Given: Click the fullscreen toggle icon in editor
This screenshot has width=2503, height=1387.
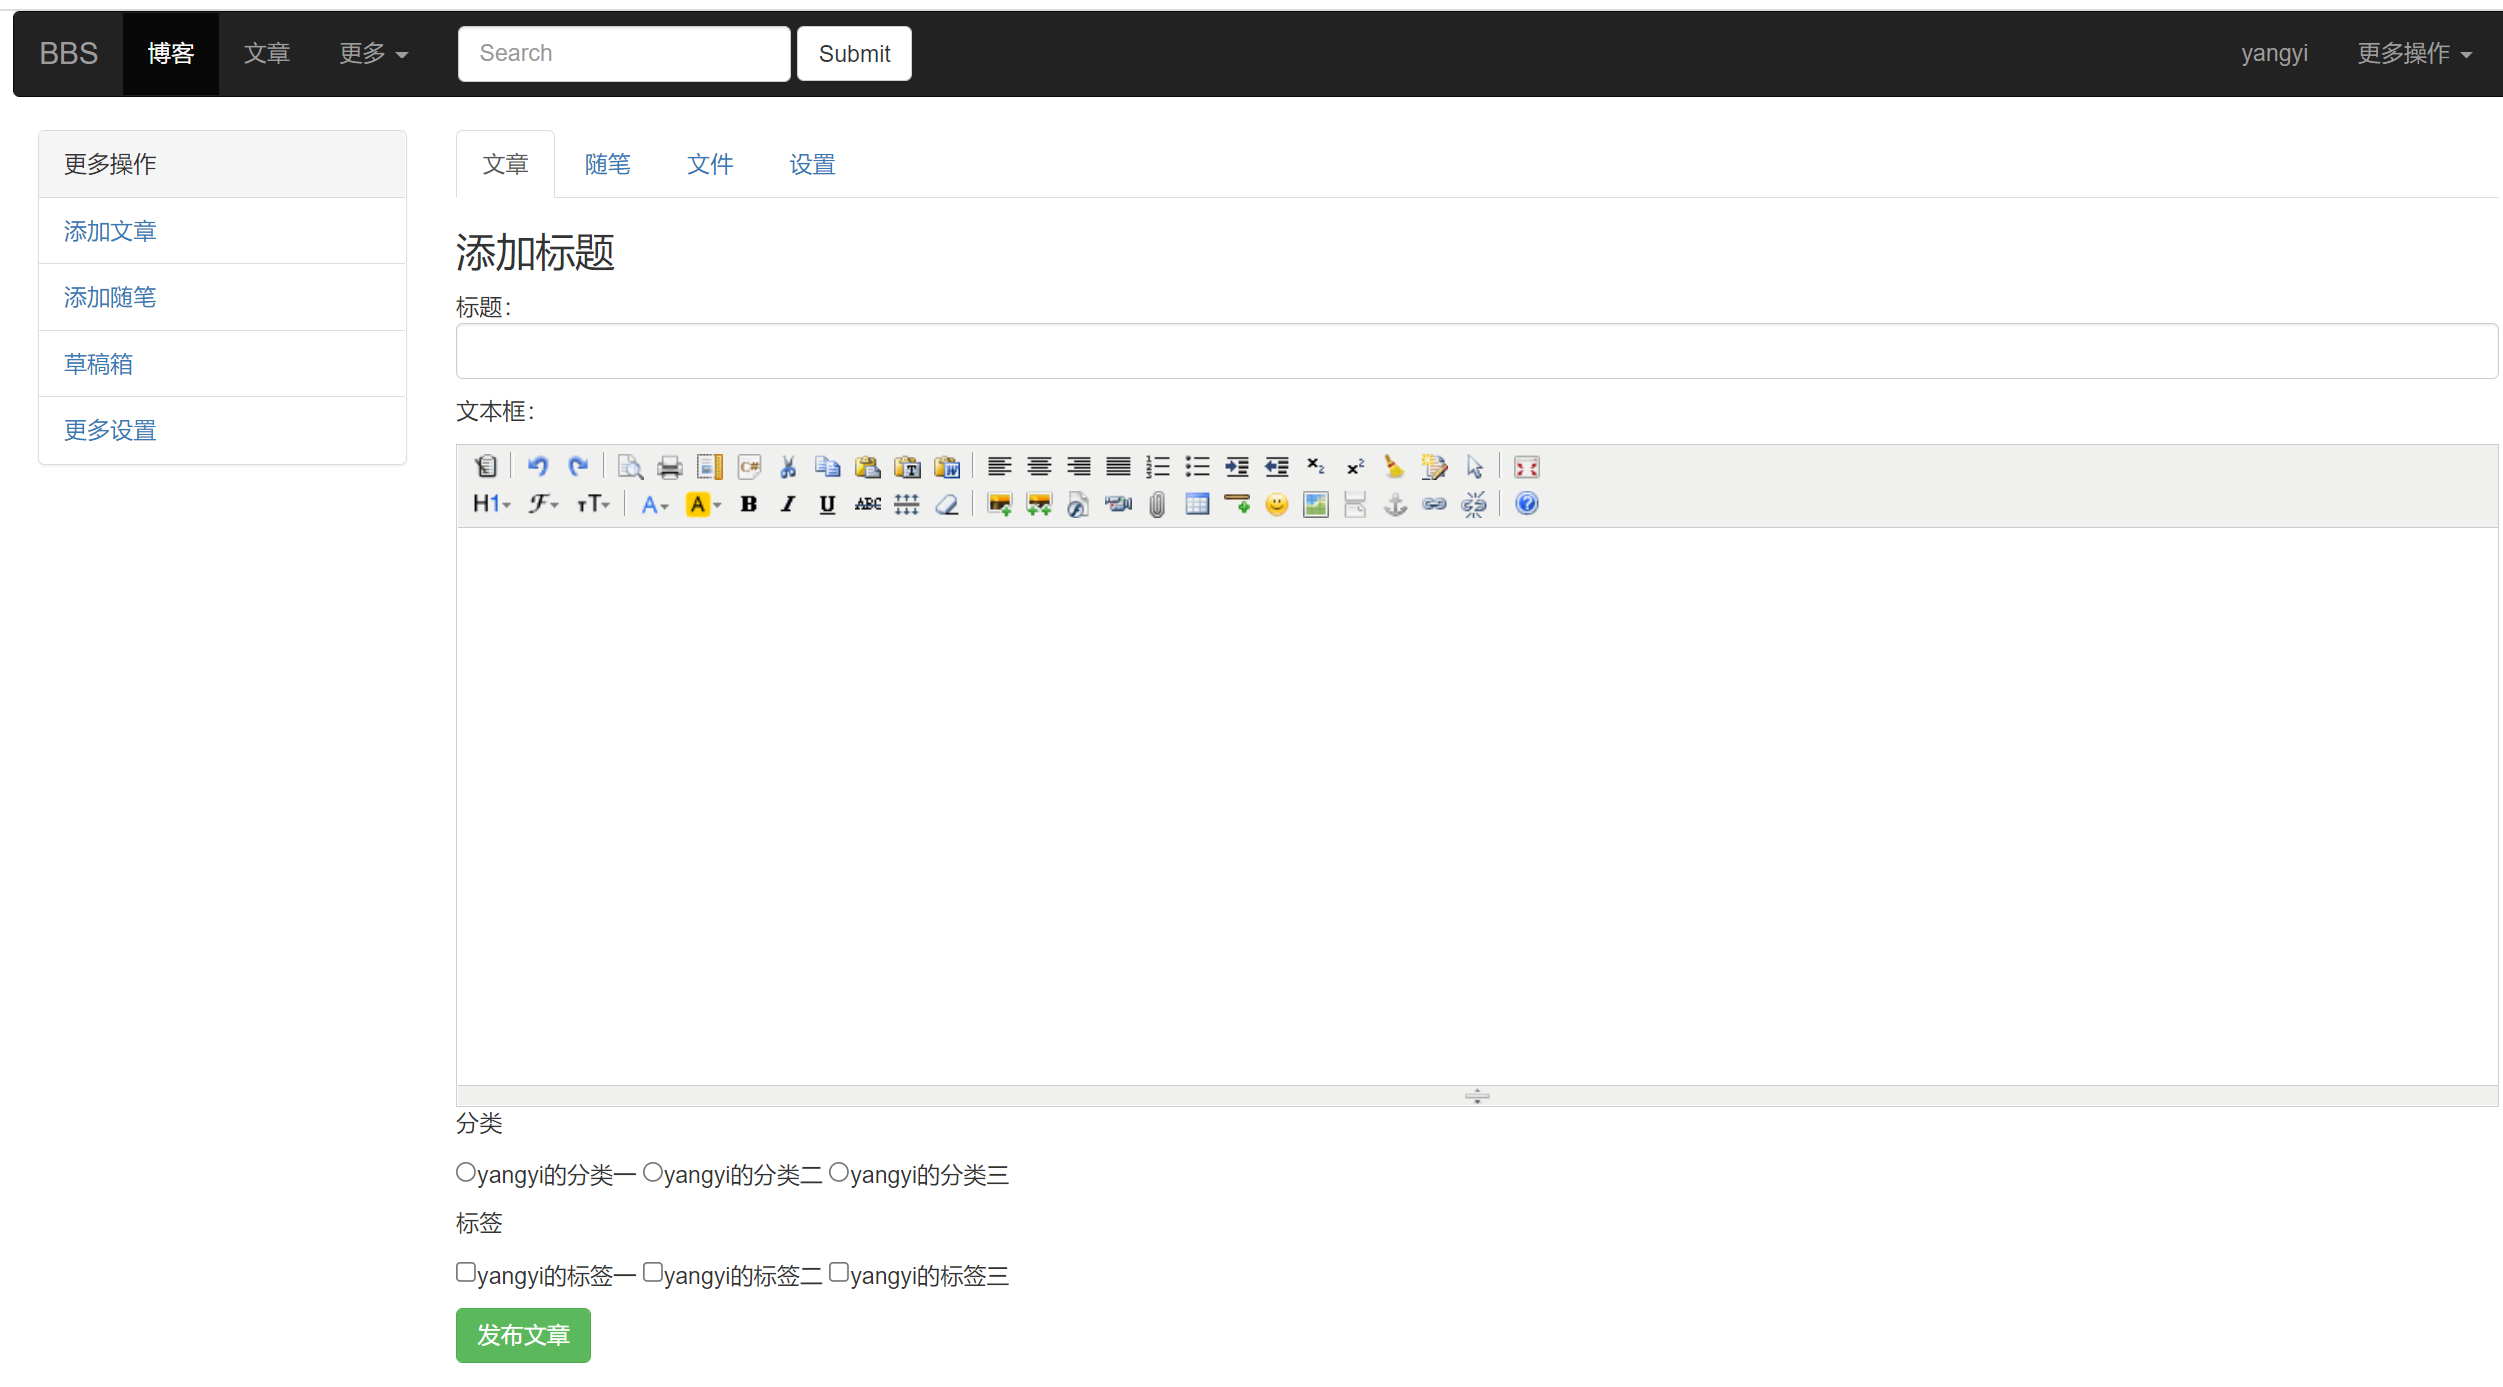Looking at the screenshot, I should 1526,467.
